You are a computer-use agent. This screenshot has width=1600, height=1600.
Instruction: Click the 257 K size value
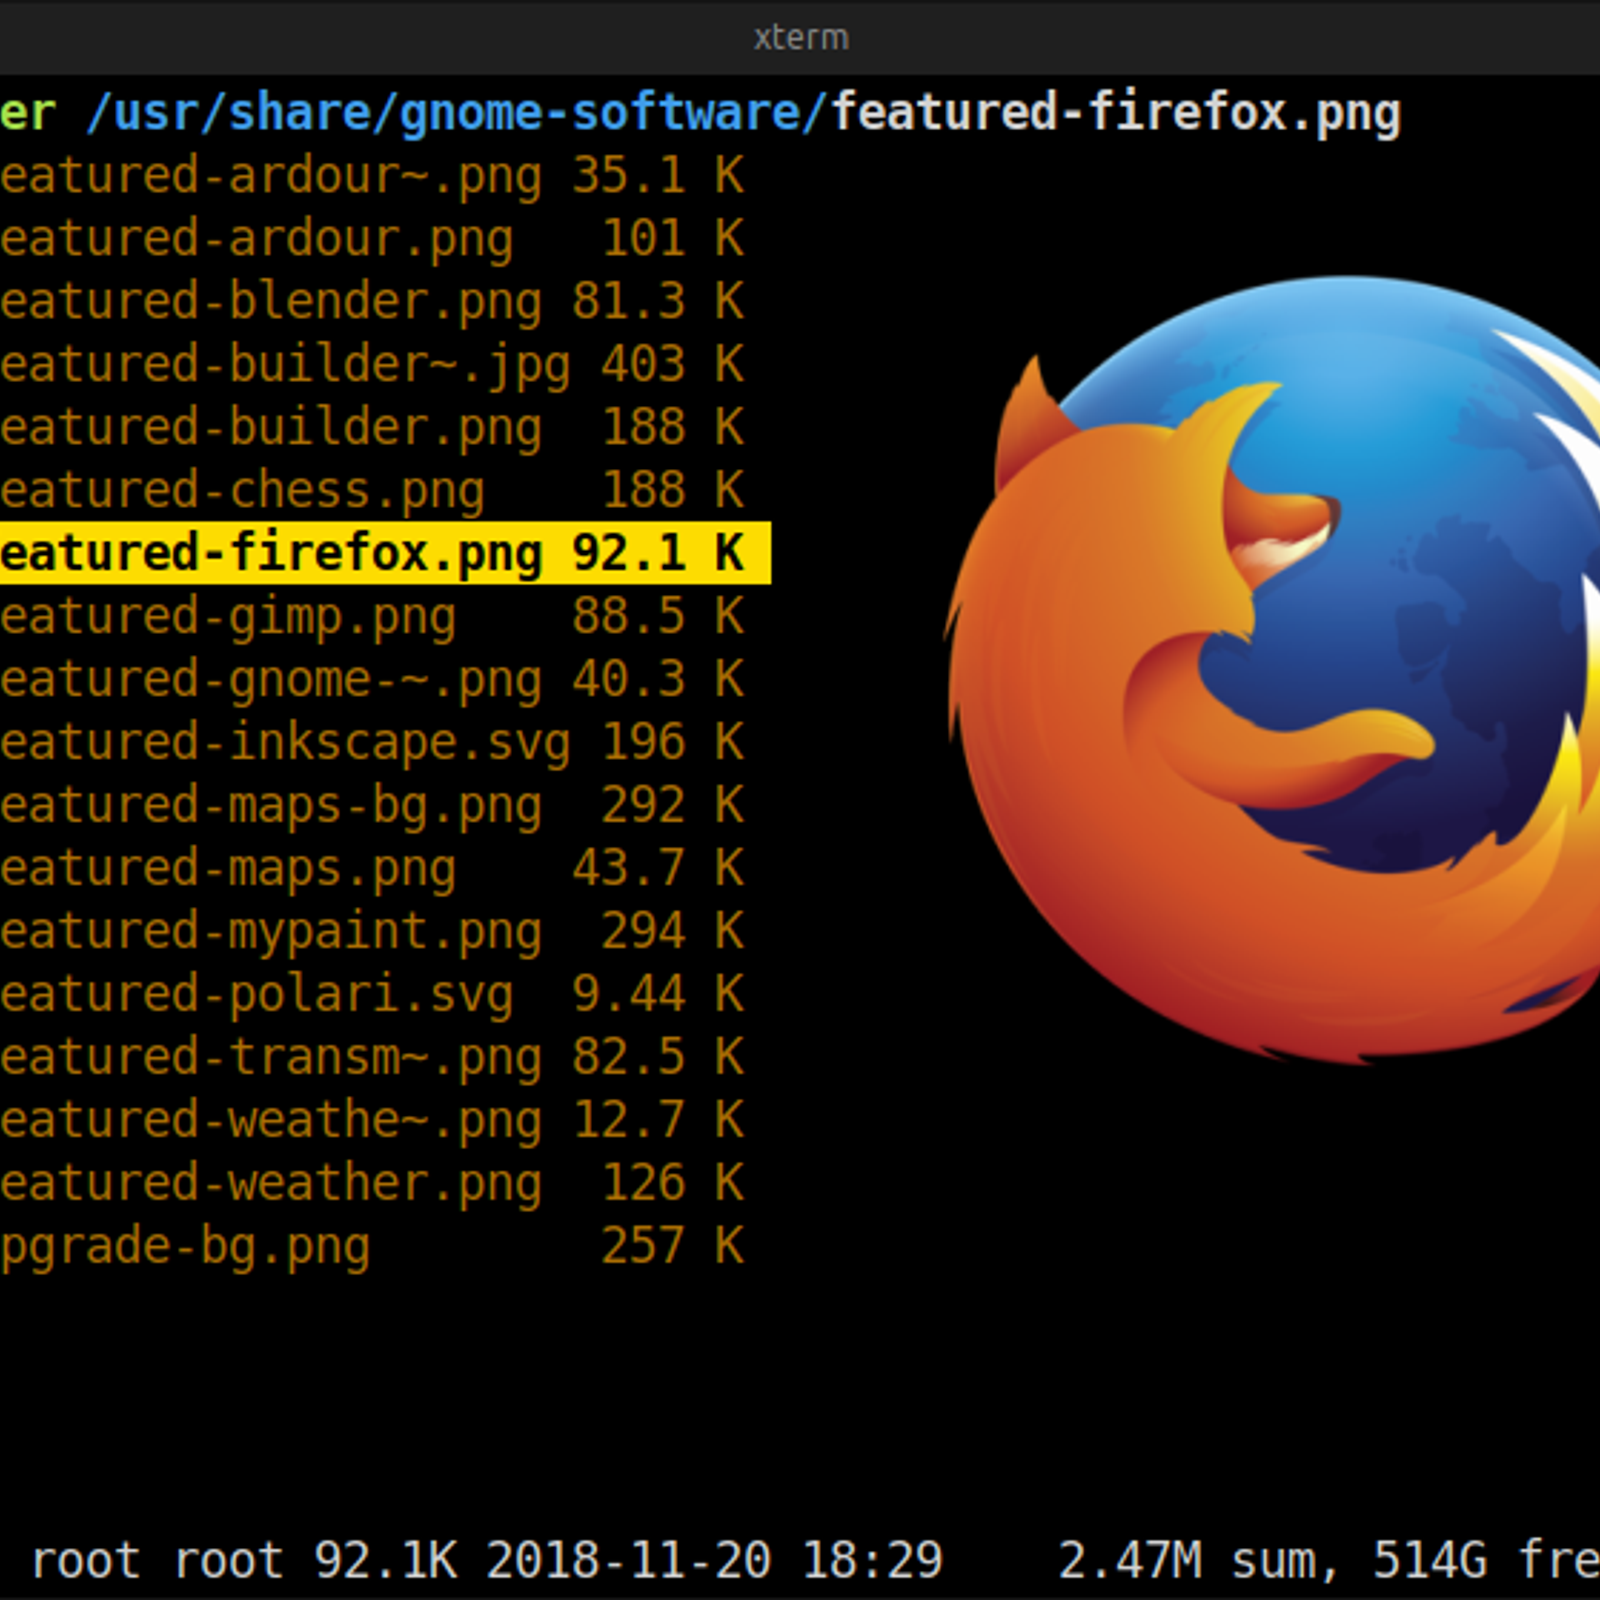671,1247
